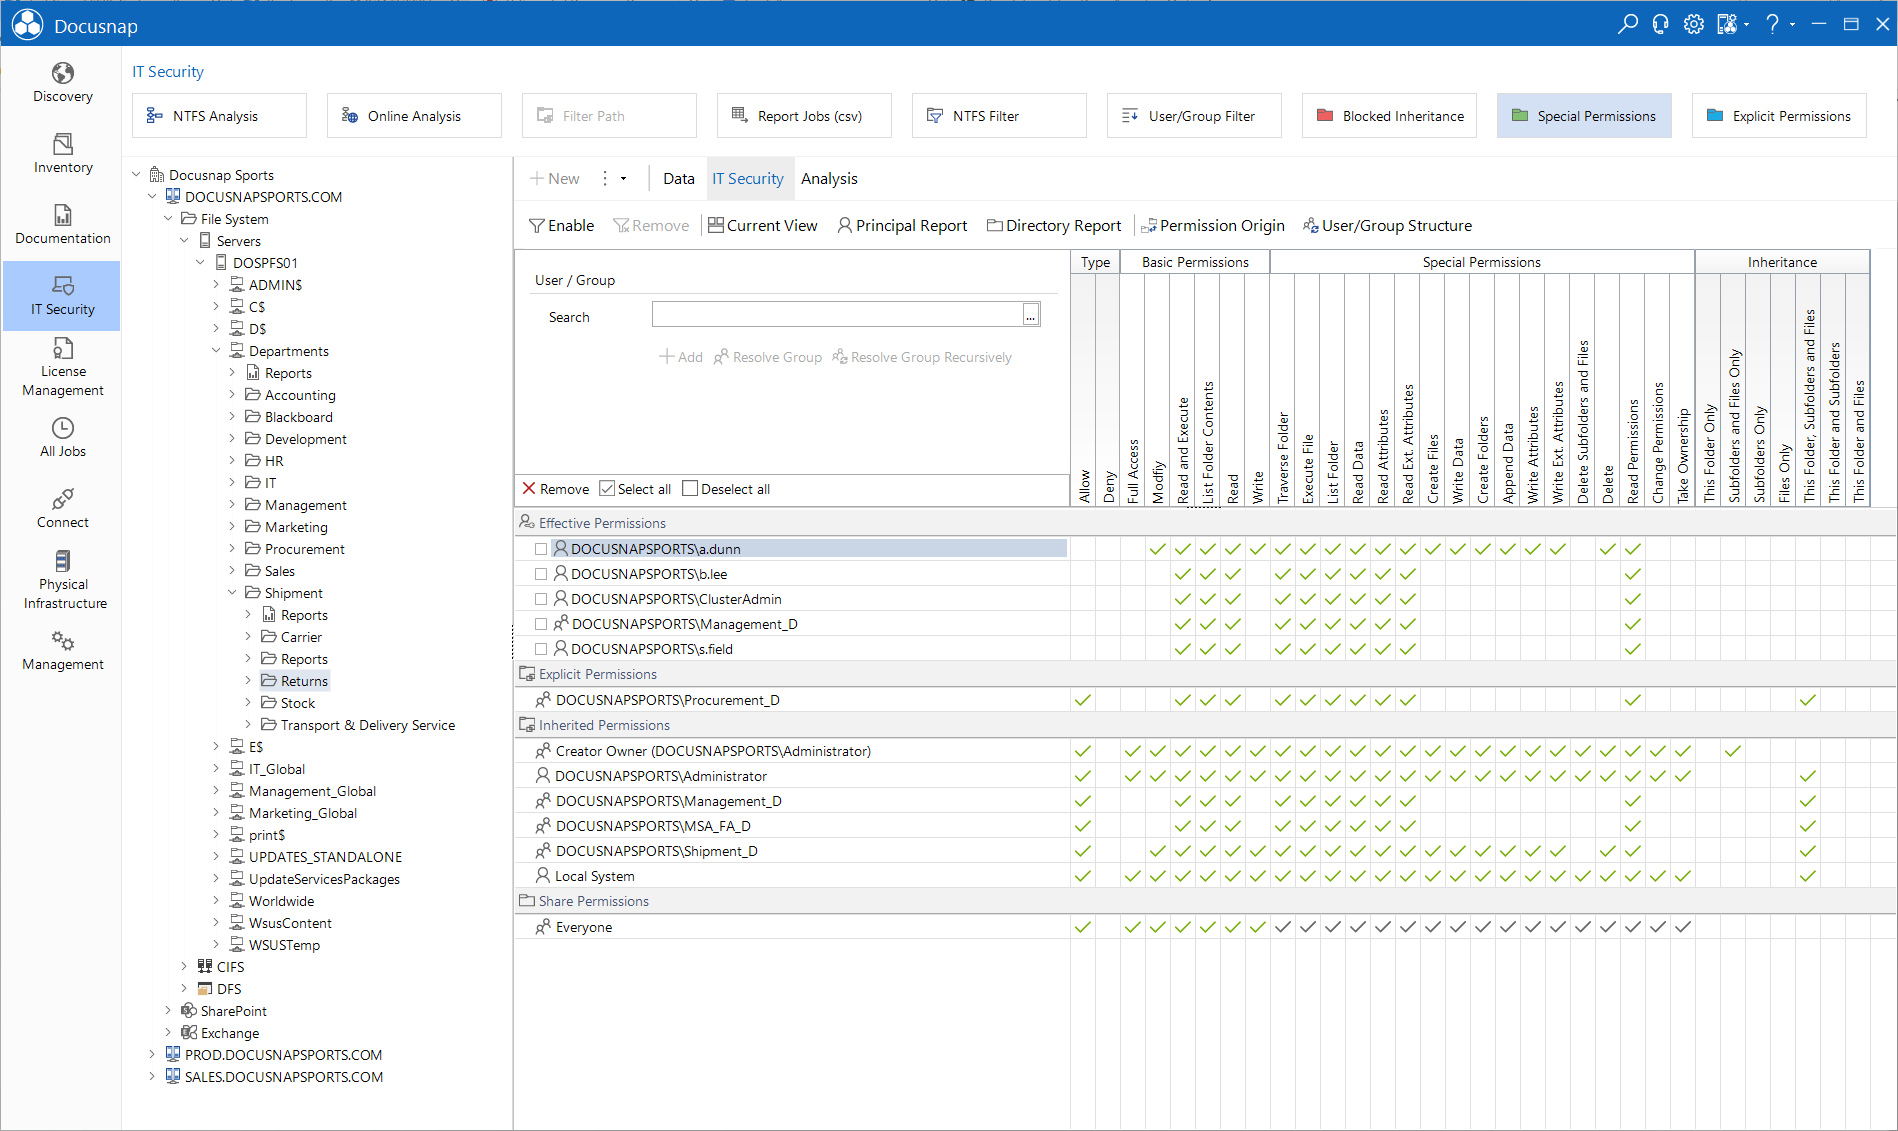Open User/Group Filter
The height and width of the screenshot is (1131, 1898).
1194,116
